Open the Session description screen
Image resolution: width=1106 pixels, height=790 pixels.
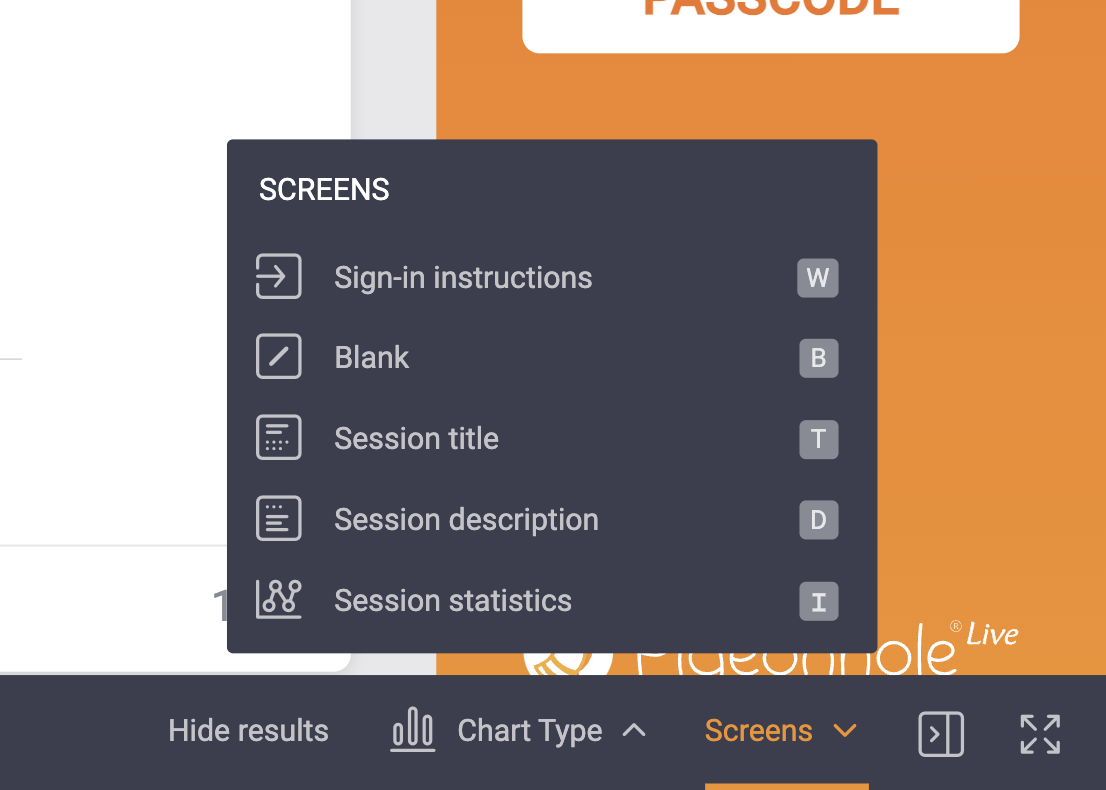click(466, 519)
